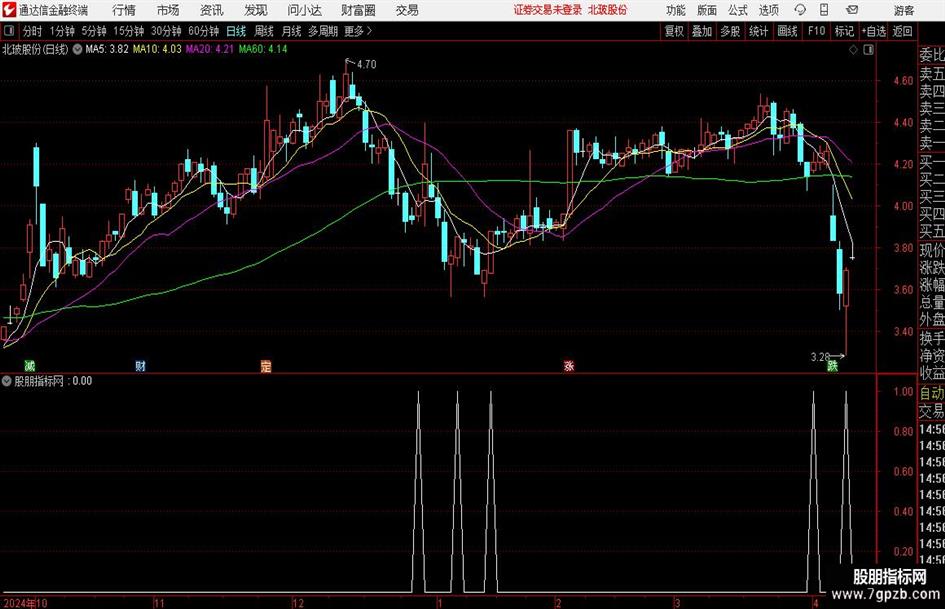This screenshot has height=609, width=945.
Task: Click the 多股 multi-stock button
Action: tap(730, 31)
